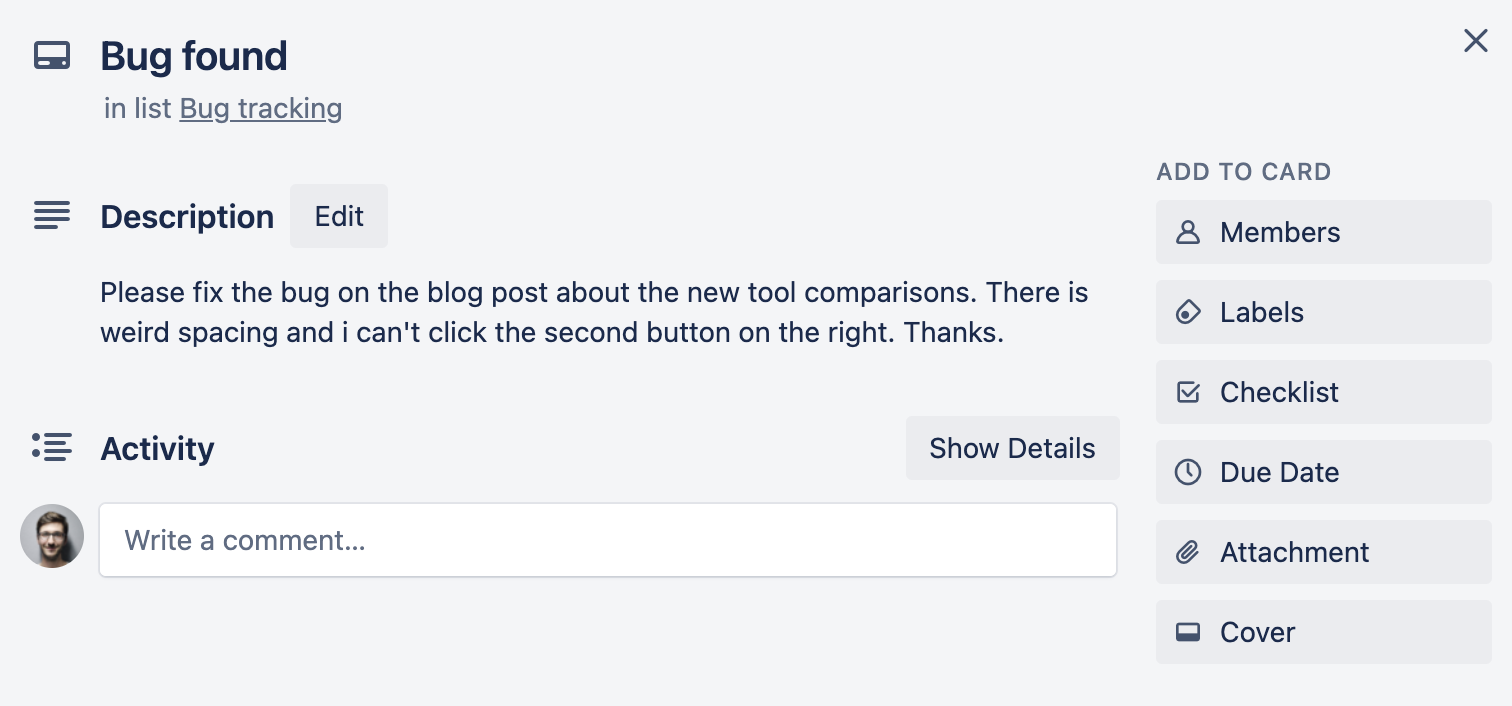This screenshot has width=1512, height=706.
Task: Close the Bug found card dialog
Action: pyautogui.click(x=1476, y=41)
